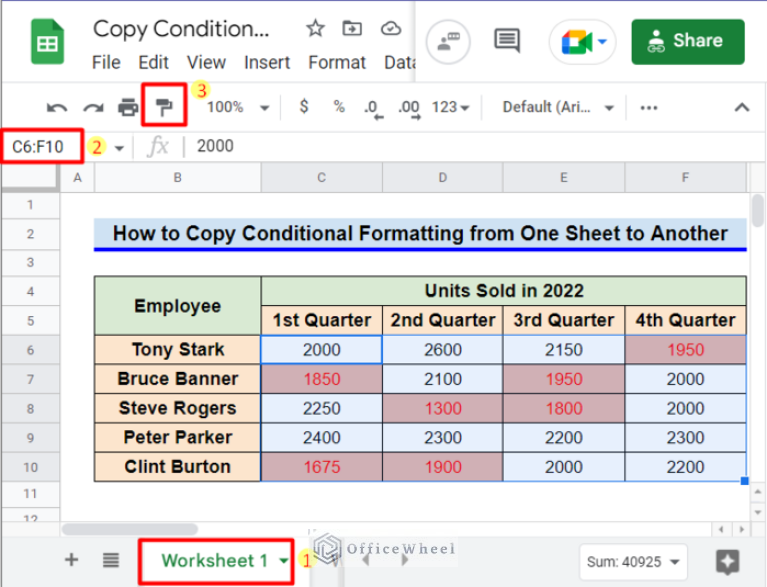The height and width of the screenshot is (587, 767).
Task: Expand the Sum: 40925 dropdown
Action: tap(635, 560)
